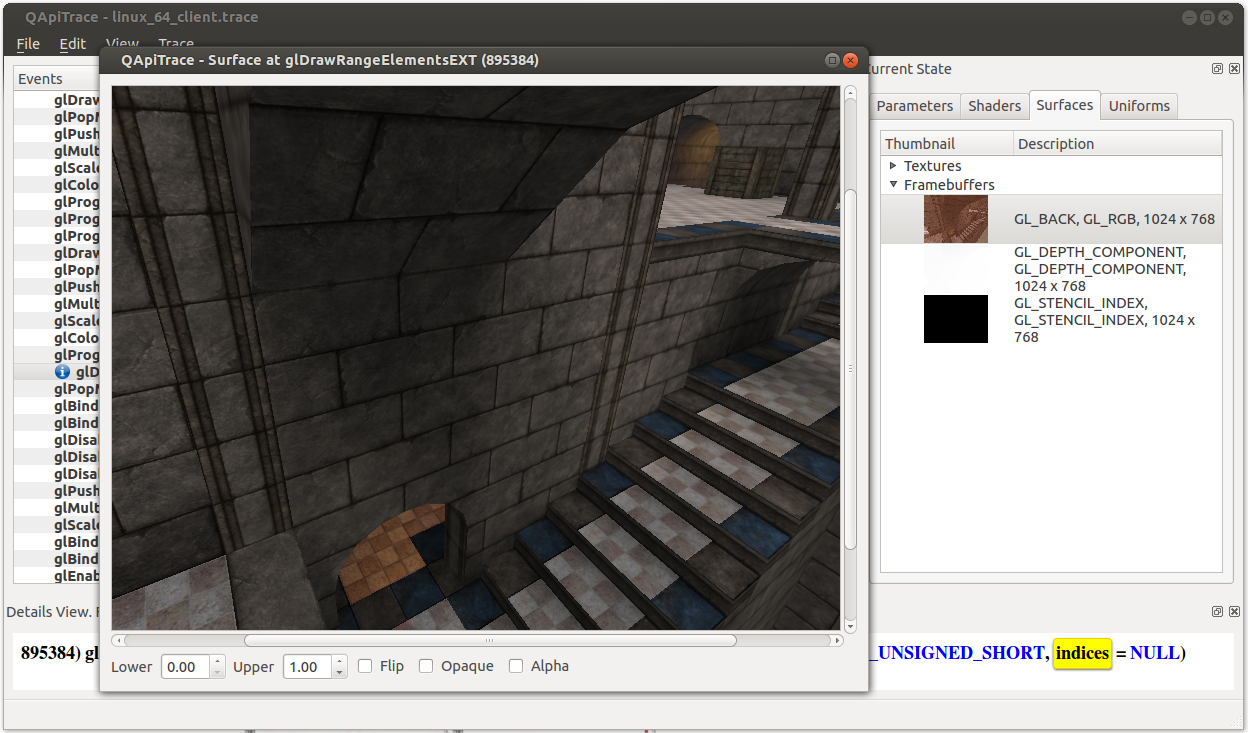The width and height of the screenshot is (1248, 733).
Task: Expand the Textures tree node
Action: click(893, 166)
